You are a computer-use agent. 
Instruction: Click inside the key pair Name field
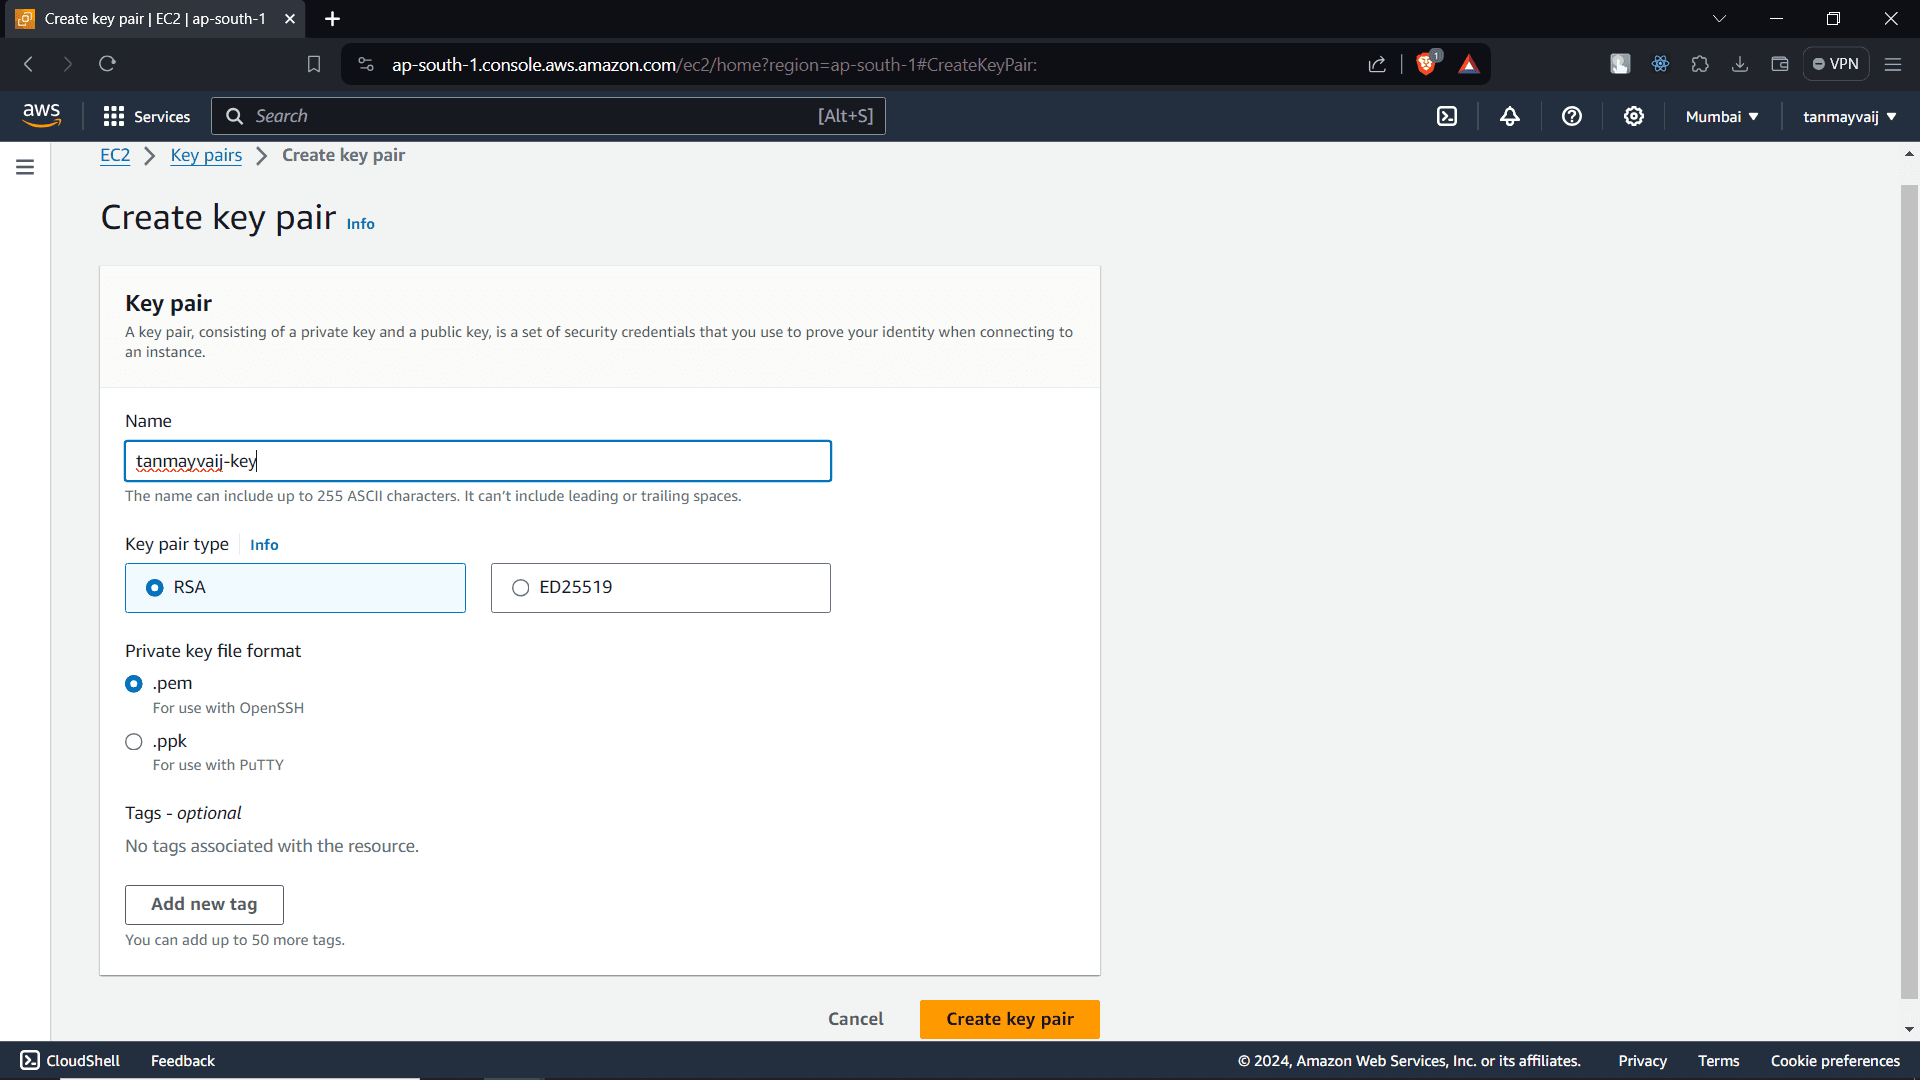tap(477, 461)
